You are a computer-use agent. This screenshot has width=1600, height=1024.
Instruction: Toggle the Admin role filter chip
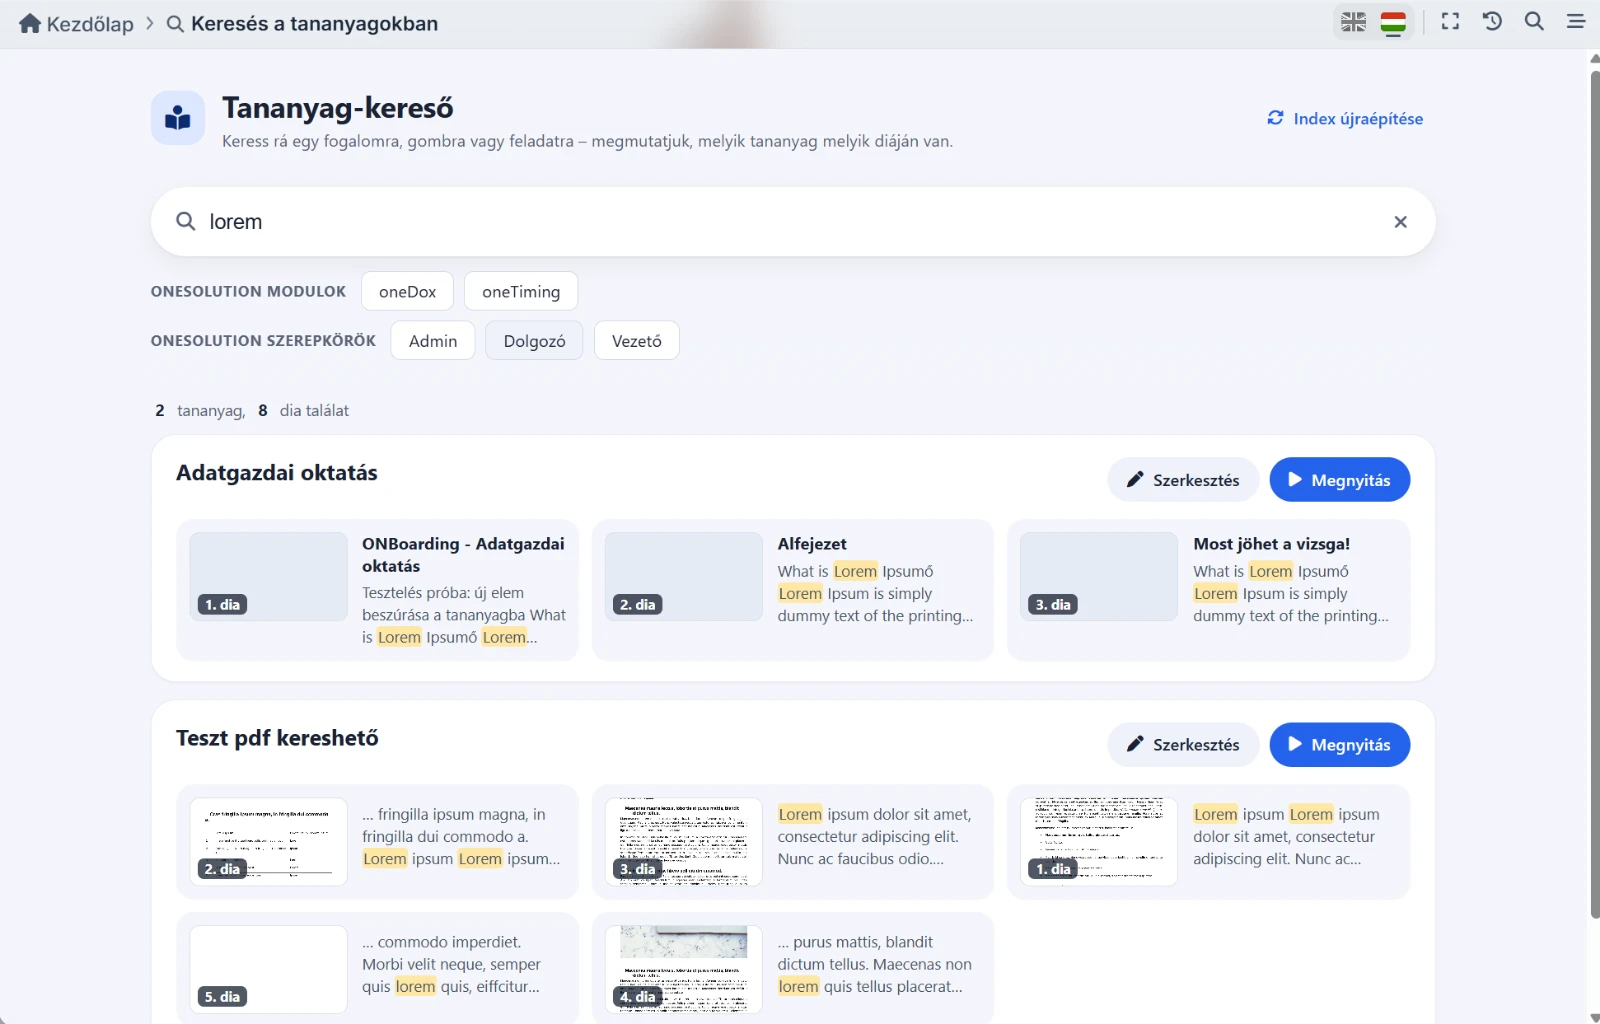[433, 340]
